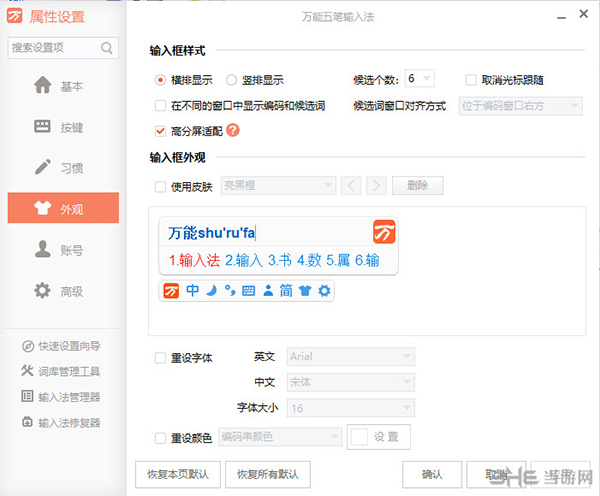
Task: Open 编码串颜色 dropdown
Action: [x=280, y=437]
